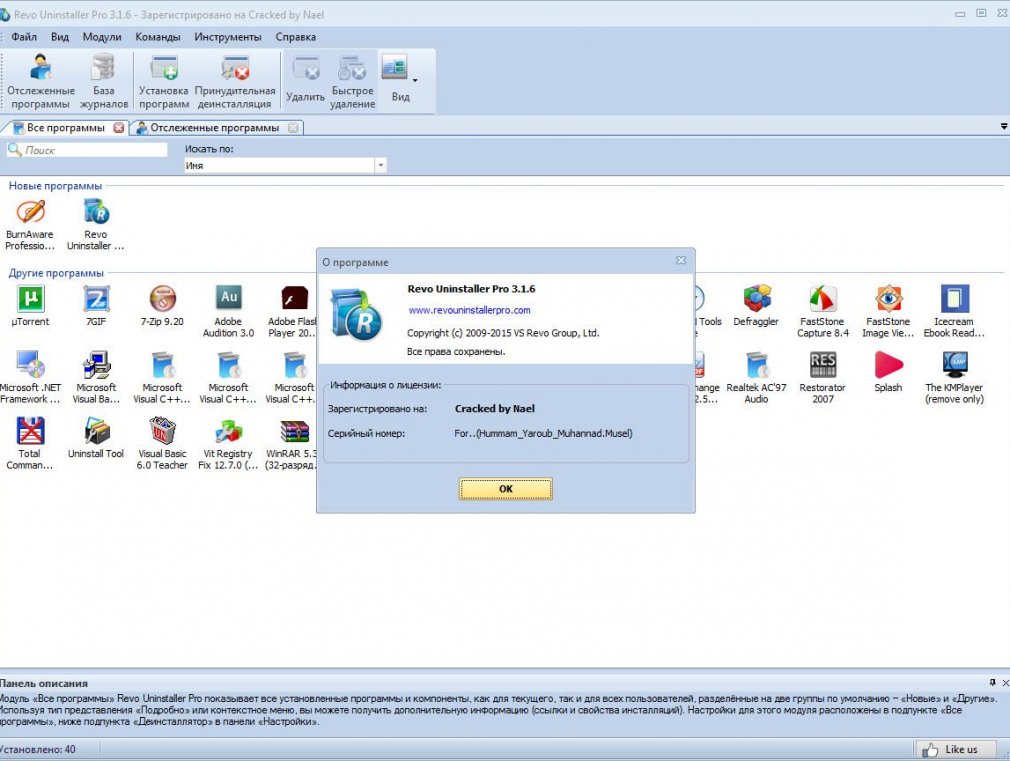Launch Принудительная деинсталляция tool

coord(234,81)
